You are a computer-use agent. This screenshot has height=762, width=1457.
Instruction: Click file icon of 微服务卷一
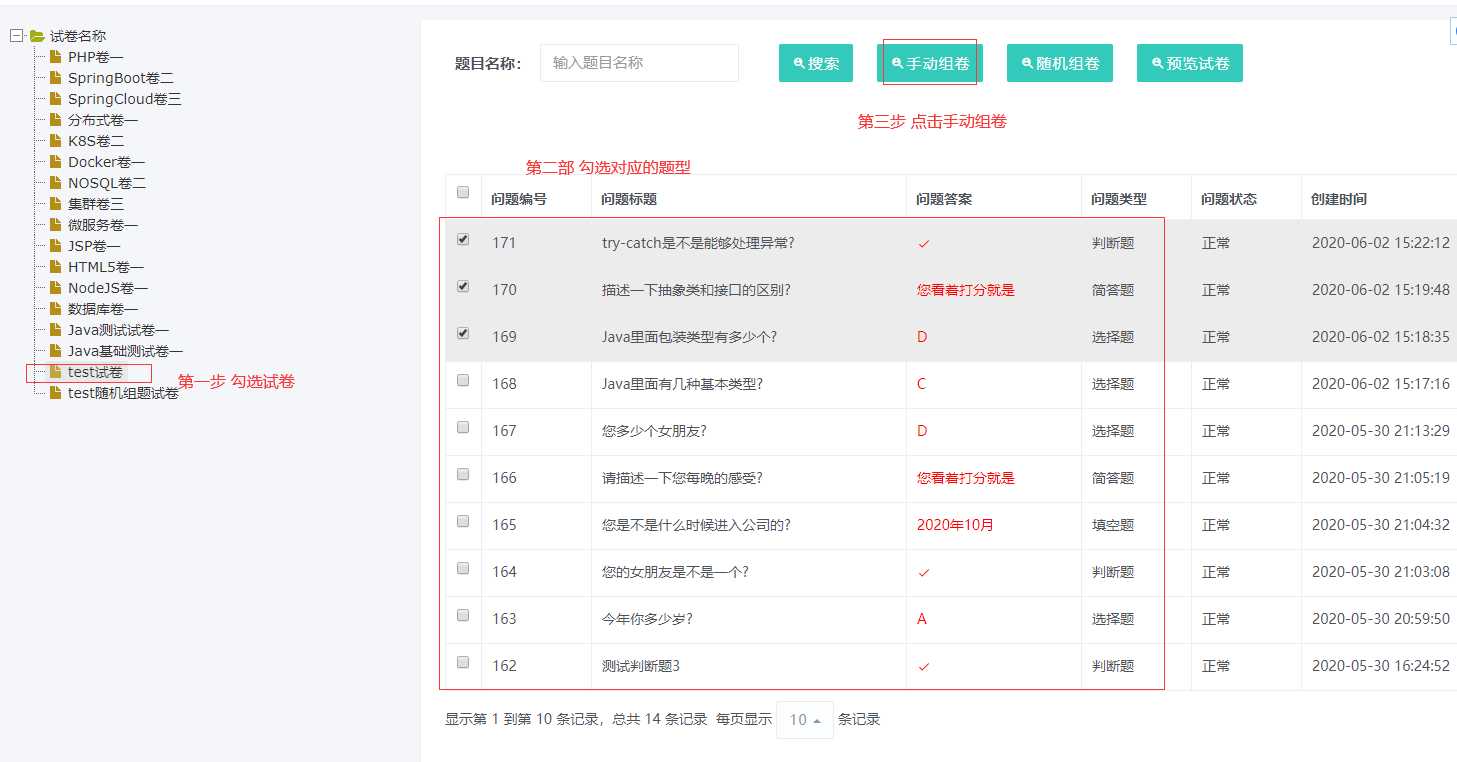(x=56, y=225)
